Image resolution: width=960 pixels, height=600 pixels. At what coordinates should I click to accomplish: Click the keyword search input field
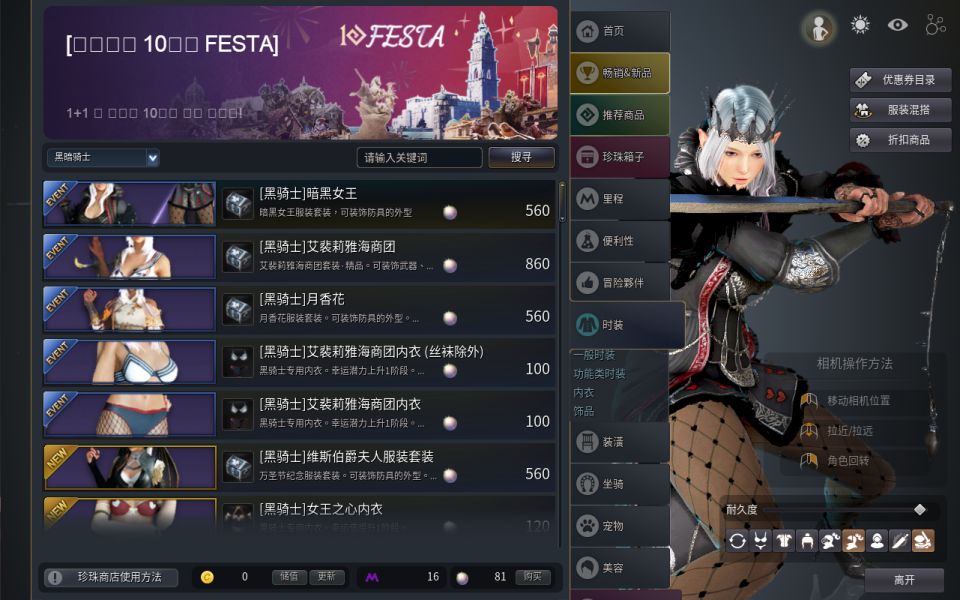click(419, 157)
